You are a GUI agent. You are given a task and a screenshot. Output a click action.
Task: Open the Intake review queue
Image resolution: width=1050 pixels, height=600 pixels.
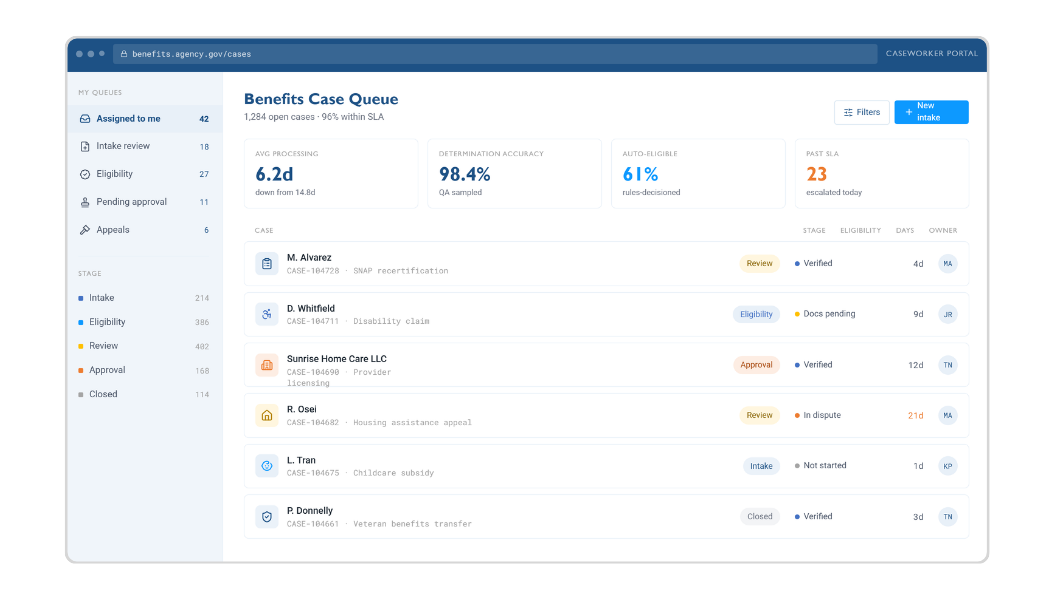pyautogui.click(x=145, y=146)
